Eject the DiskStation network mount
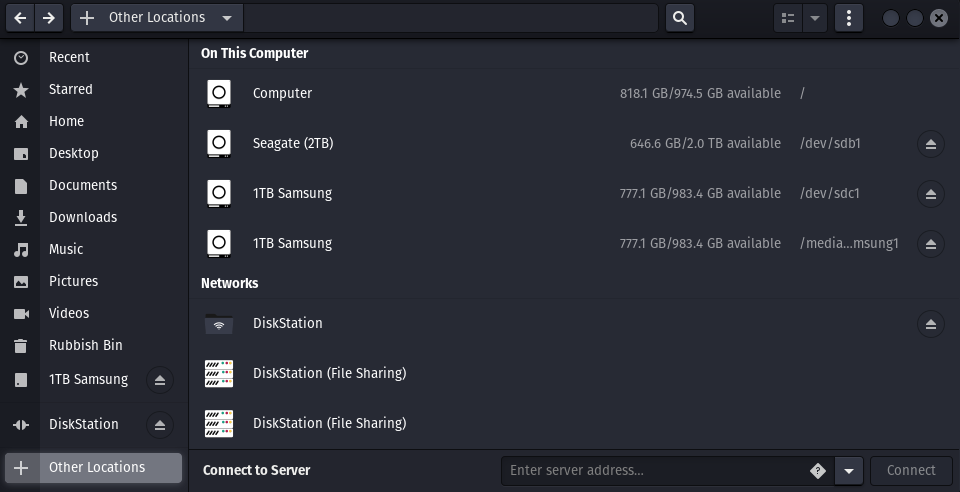 [931, 324]
